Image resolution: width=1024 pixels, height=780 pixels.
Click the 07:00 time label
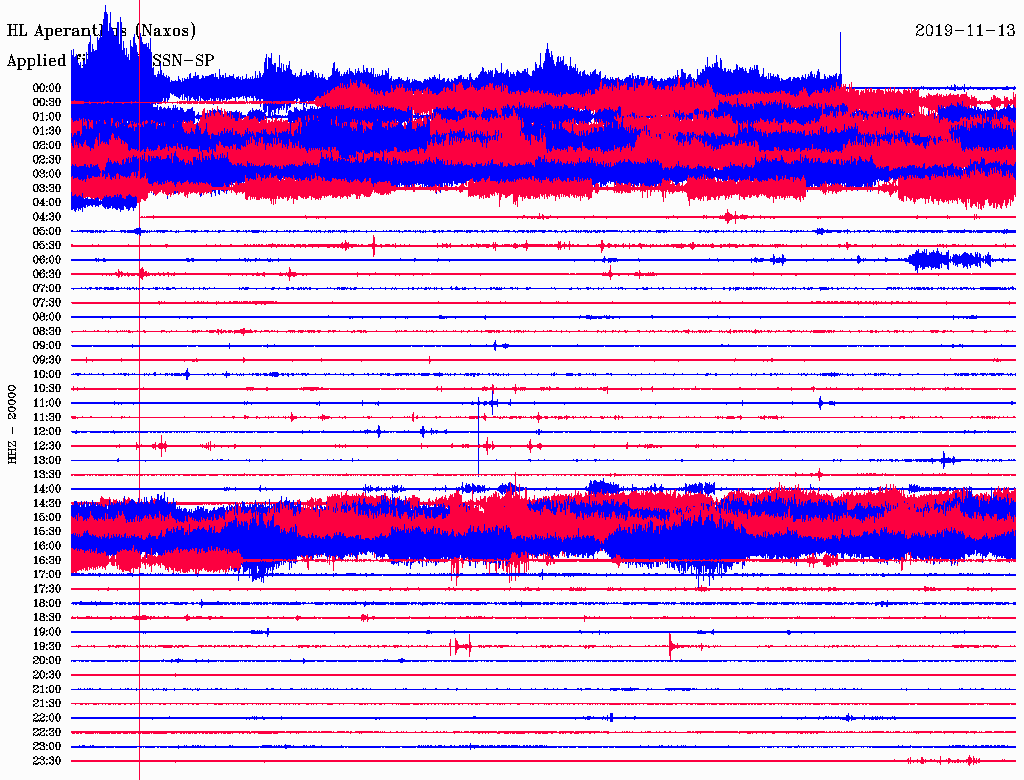click(47, 289)
